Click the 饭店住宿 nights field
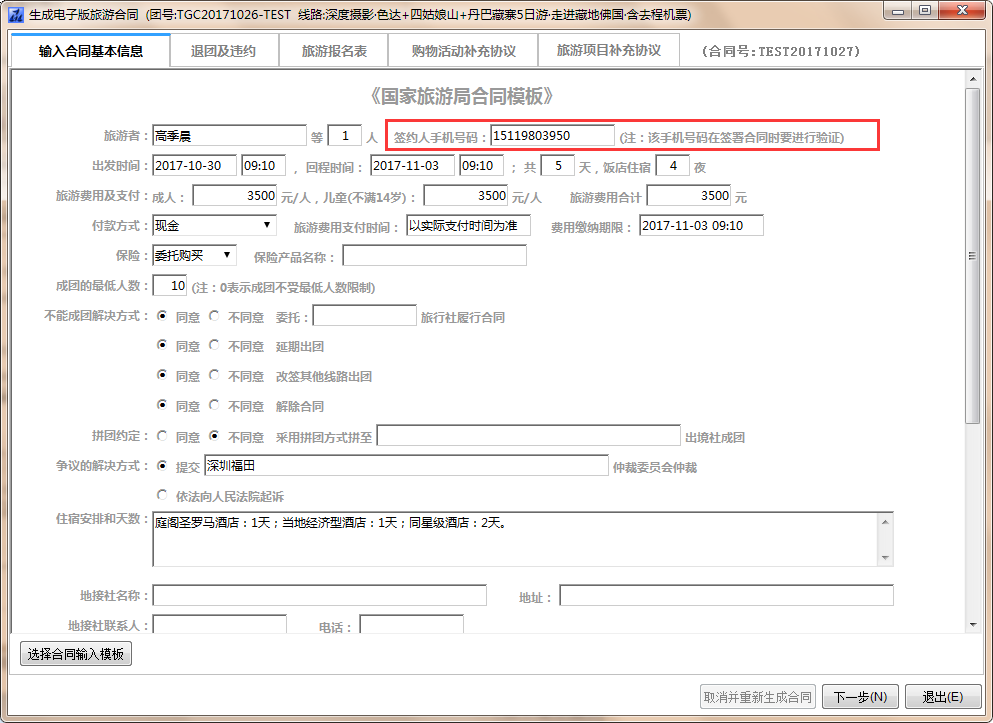The height and width of the screenshot is (723, 993). click(673, 166)
